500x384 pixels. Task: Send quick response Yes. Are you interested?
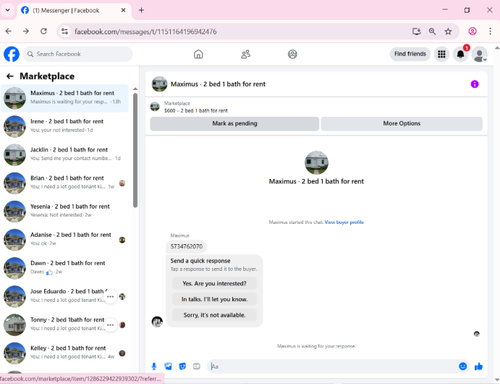214,284
